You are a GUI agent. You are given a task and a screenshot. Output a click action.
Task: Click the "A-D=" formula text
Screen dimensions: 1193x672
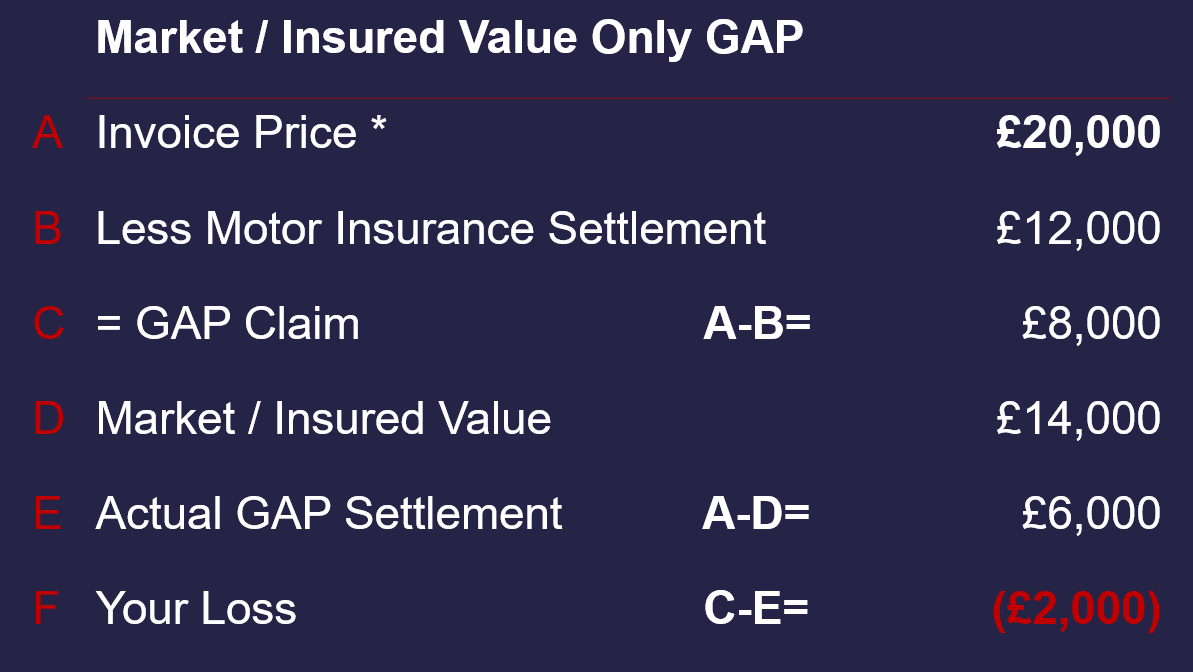(756, 514)
